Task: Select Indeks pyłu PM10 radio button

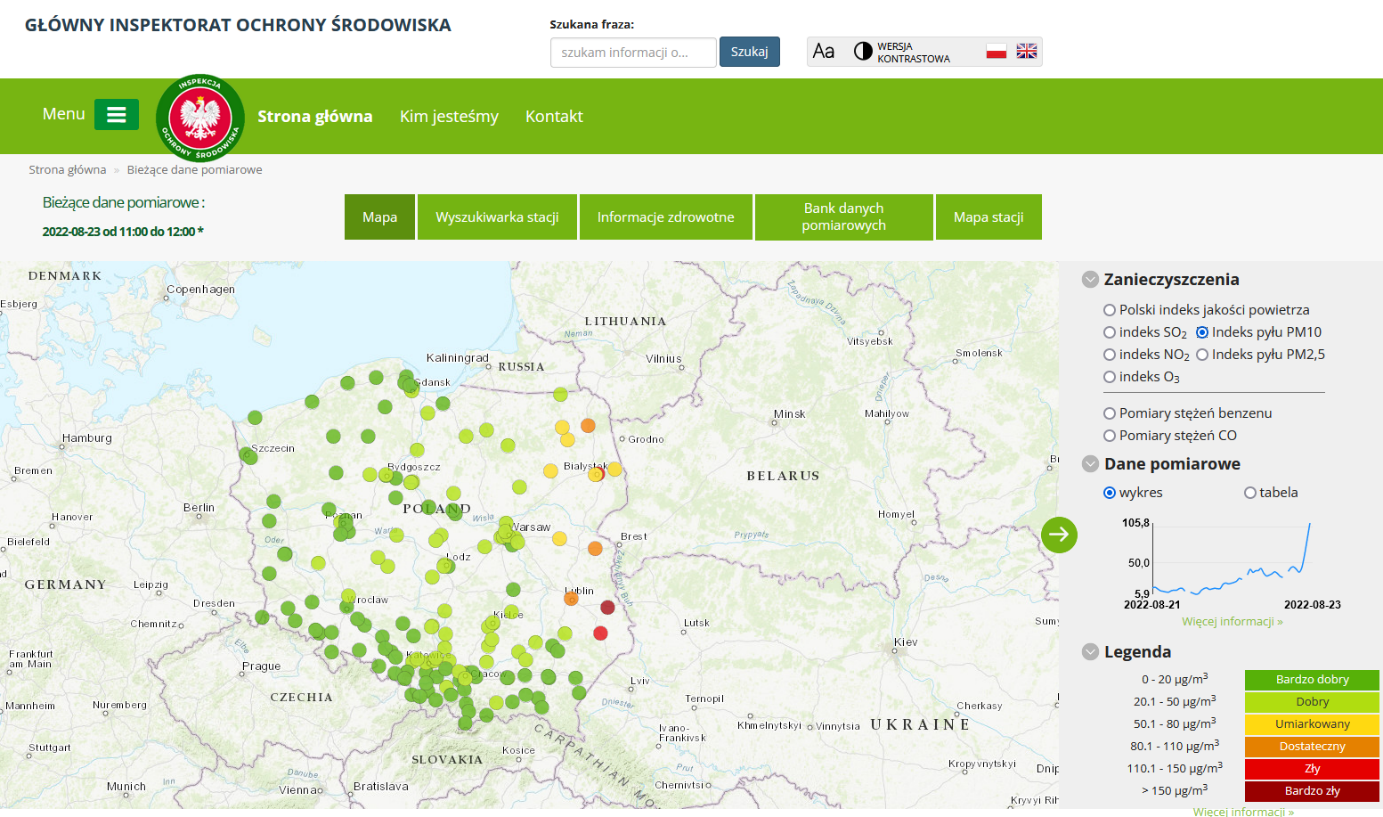Action: click(x=1202, y=332)
